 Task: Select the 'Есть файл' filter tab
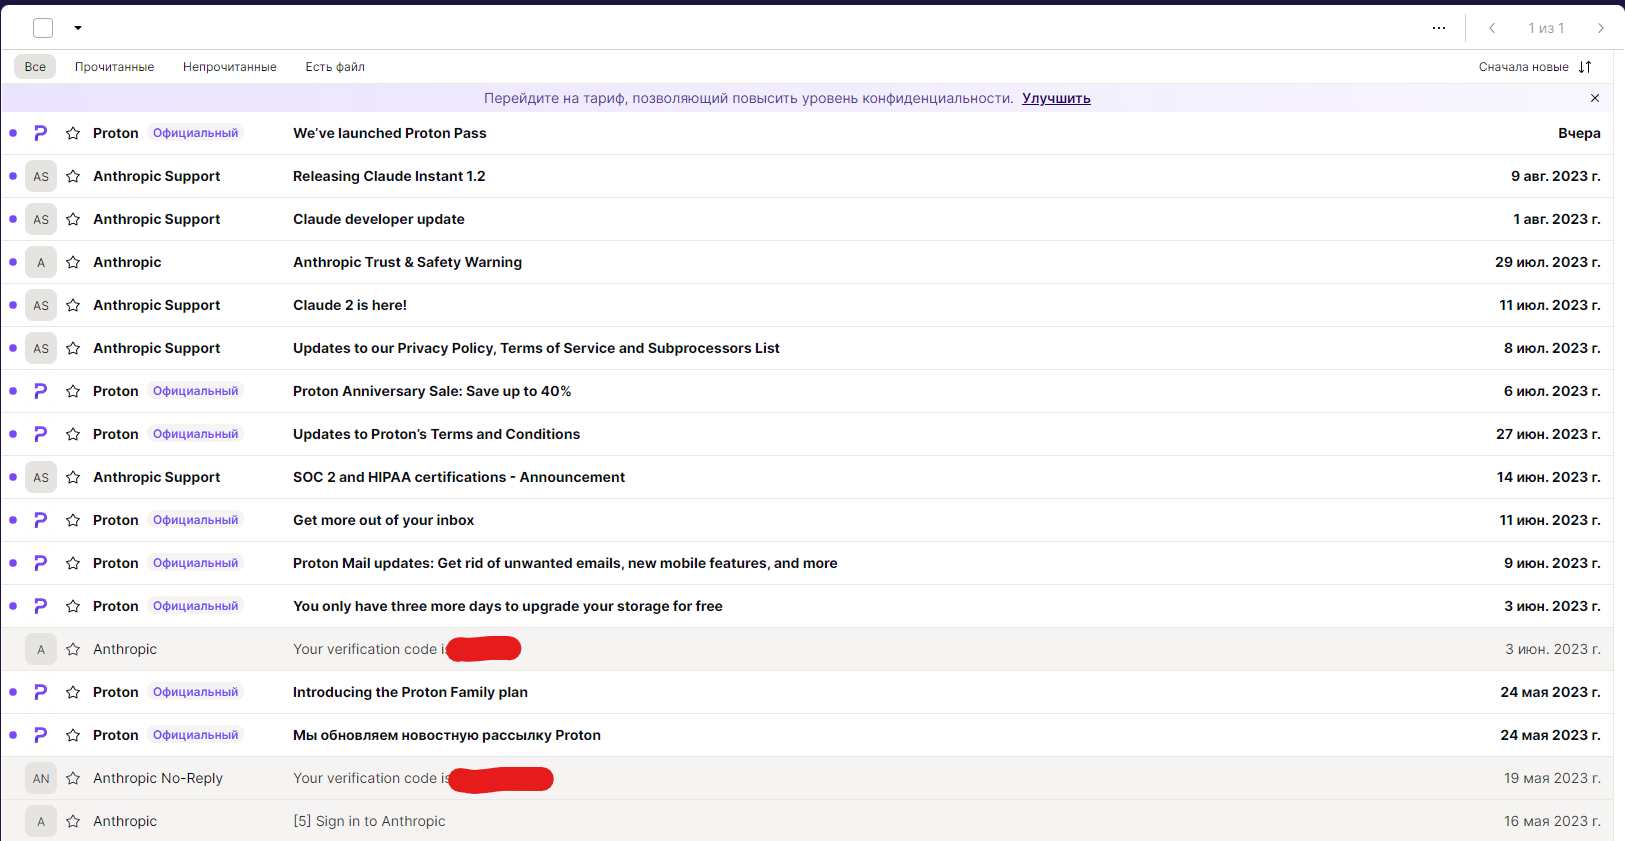[335, 67]
